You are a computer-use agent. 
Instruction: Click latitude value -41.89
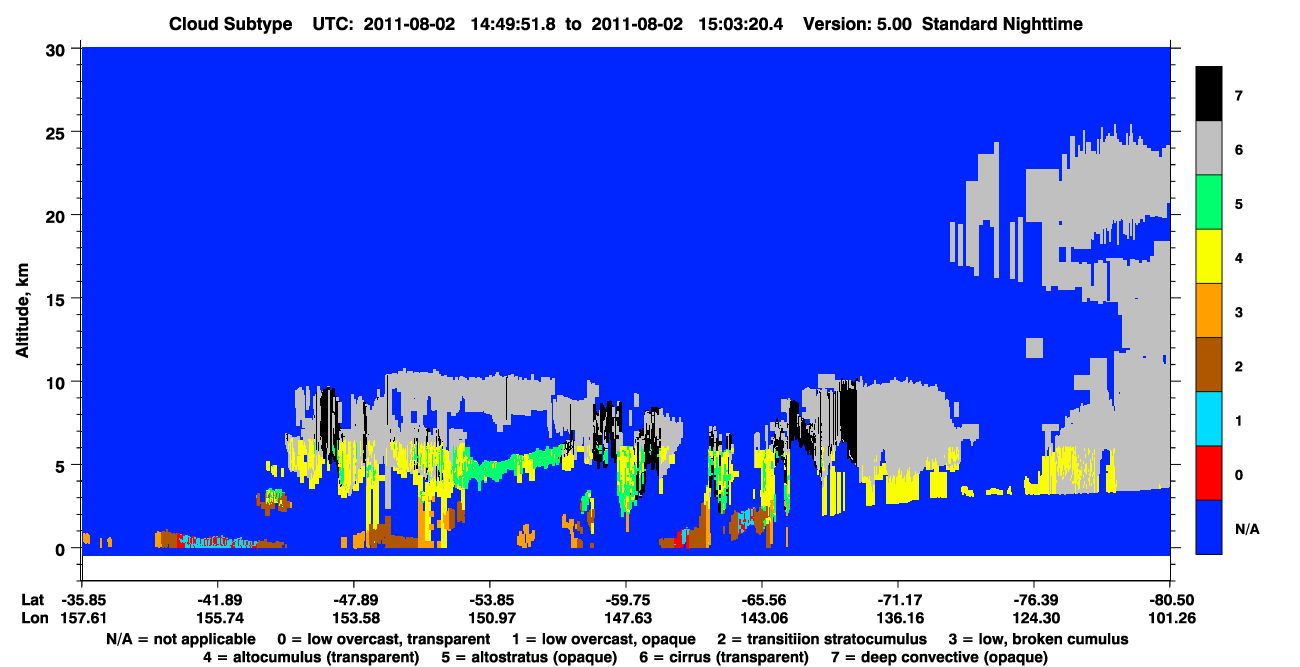[218, 600]
